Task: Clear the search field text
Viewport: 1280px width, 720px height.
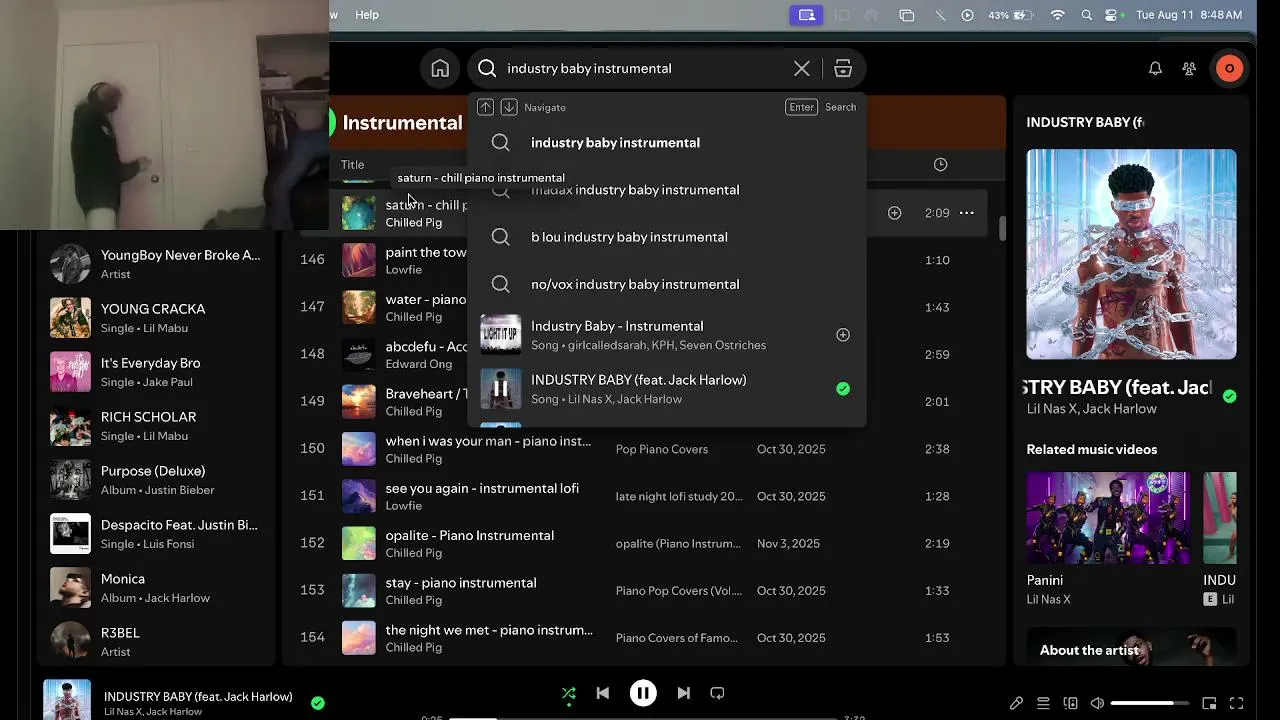Action: pos(802,69)
